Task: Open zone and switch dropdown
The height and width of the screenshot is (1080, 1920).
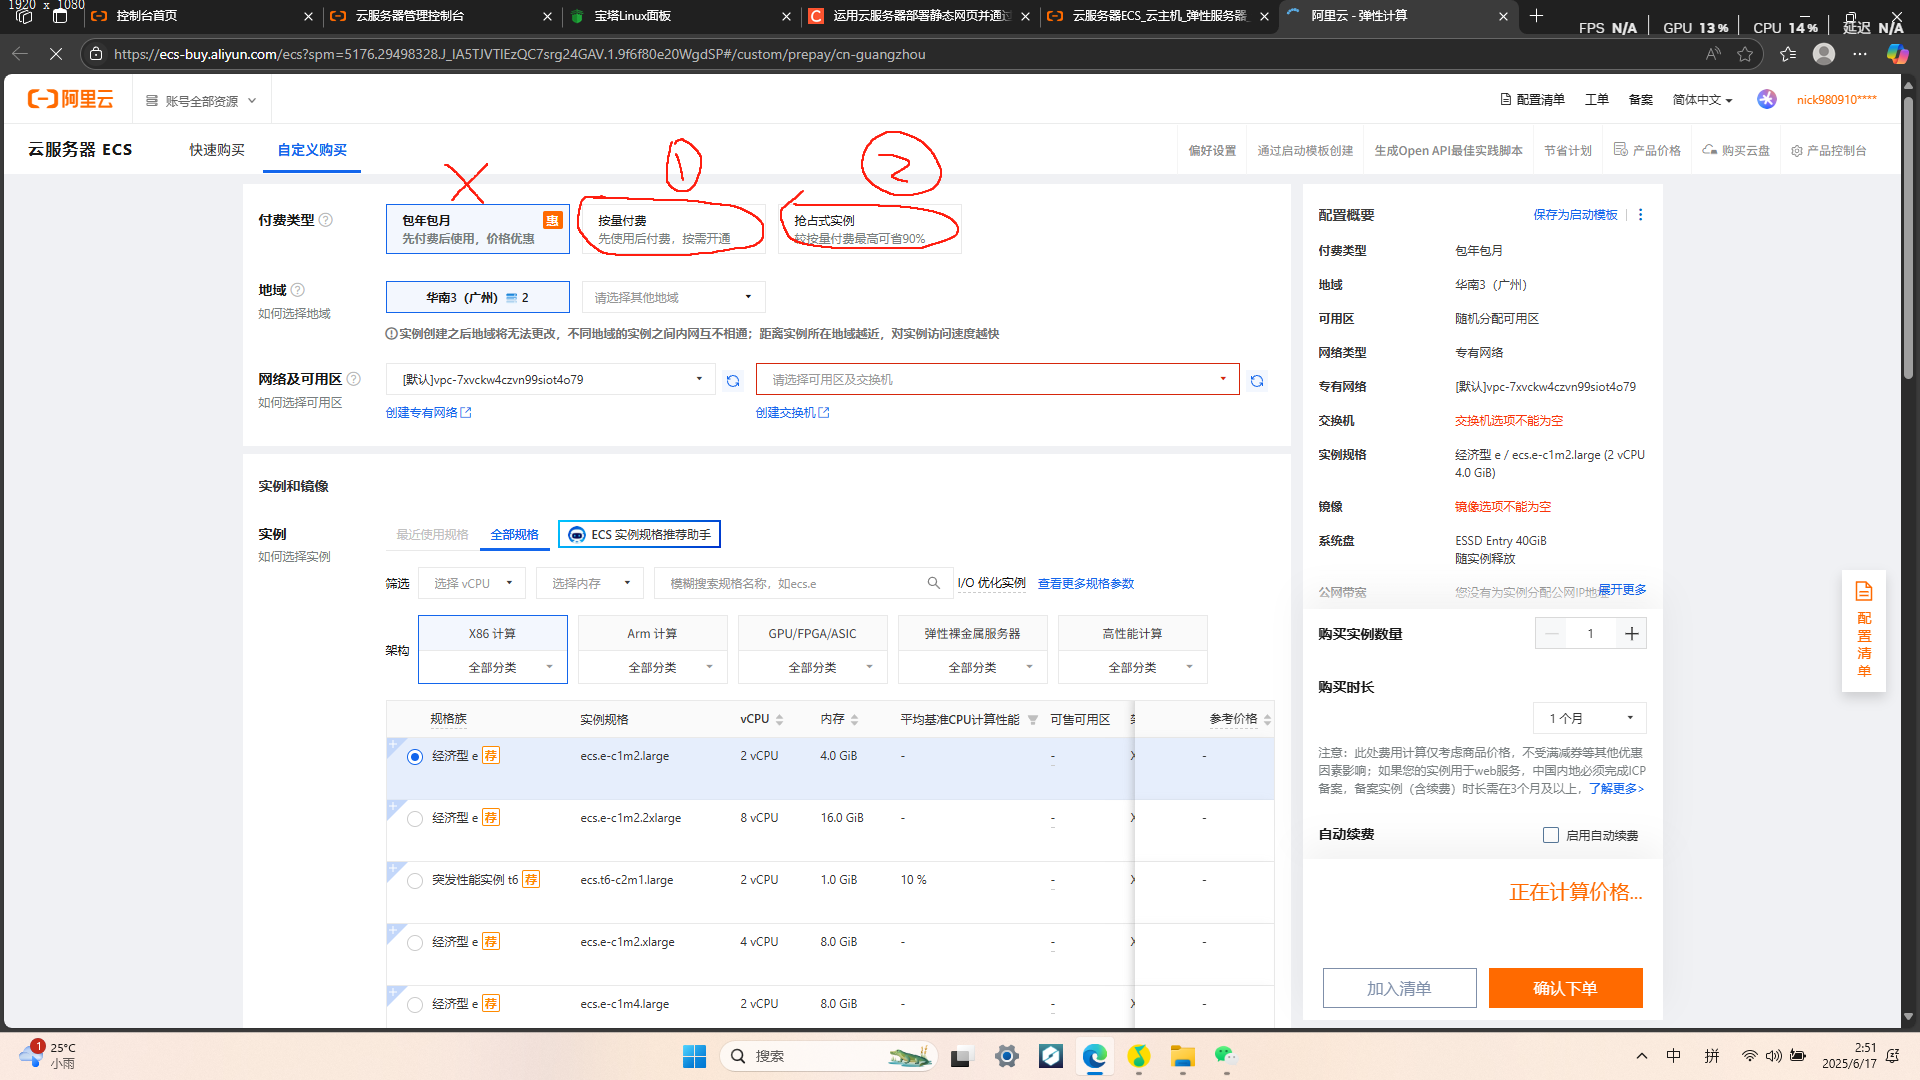Action: [998, 380]
